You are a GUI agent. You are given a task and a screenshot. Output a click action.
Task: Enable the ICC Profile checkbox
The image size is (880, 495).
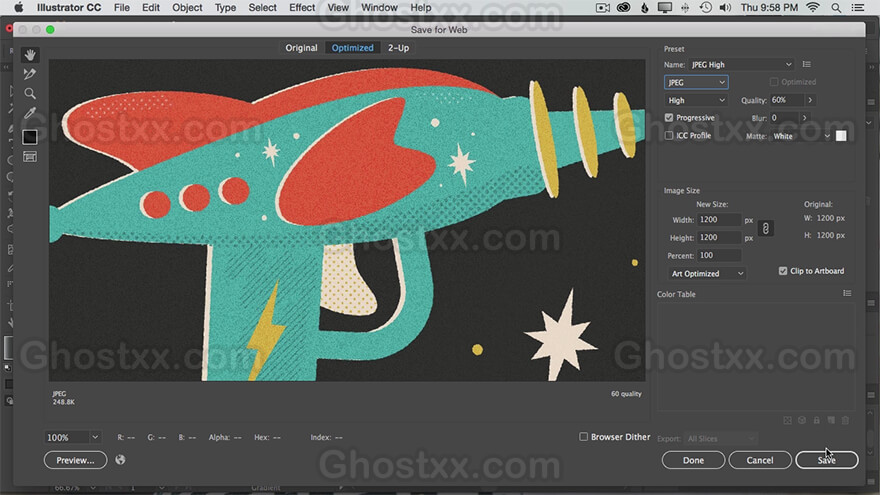[x=669, y=135]
